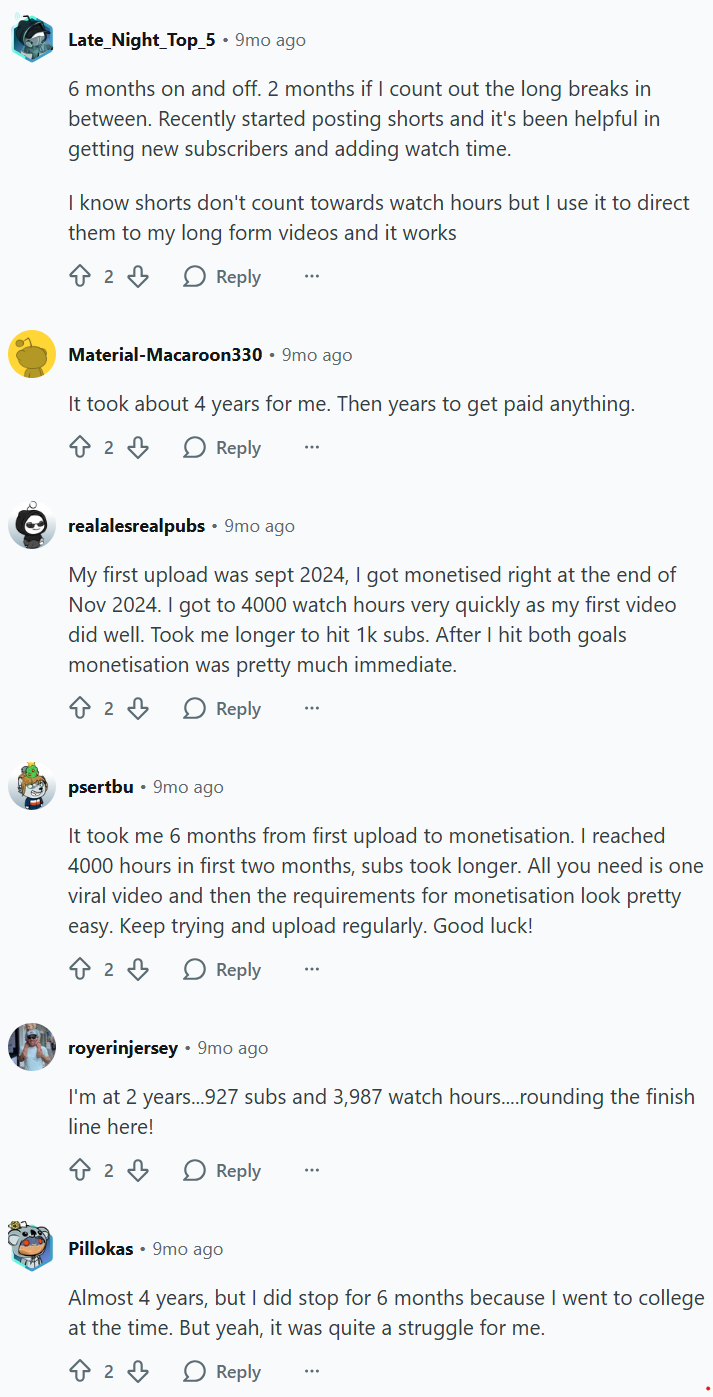The image size is (713, 1397).
Task: Downvote royerinjersey's comment
Action: click(138, 1171)
